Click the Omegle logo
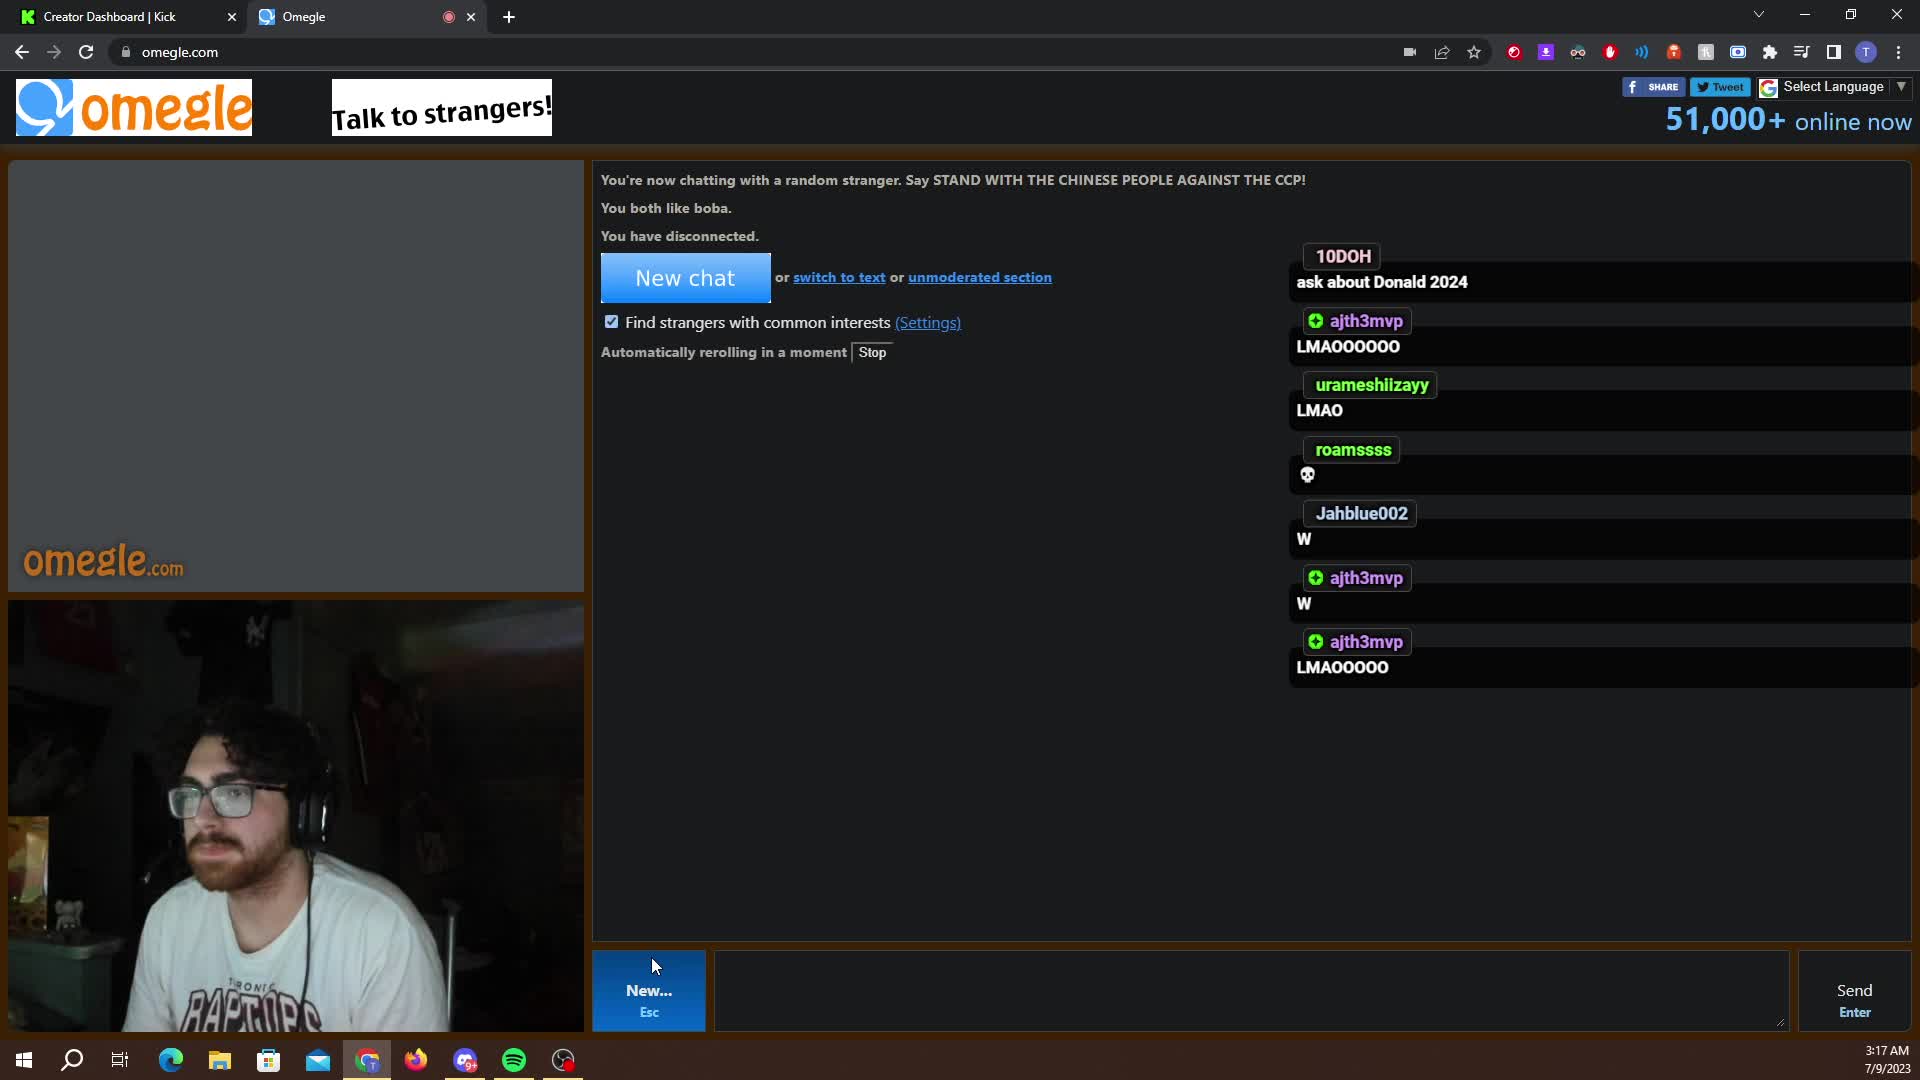Image resolution: width=1920 pixels, height=1080 pixels. (134, 107)
